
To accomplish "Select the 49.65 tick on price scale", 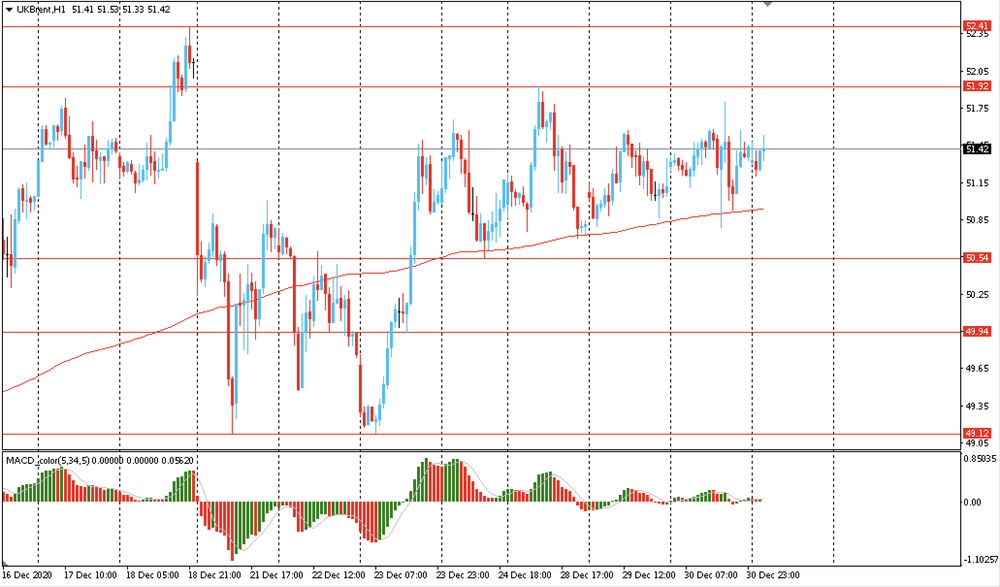I will pos(976,369).
